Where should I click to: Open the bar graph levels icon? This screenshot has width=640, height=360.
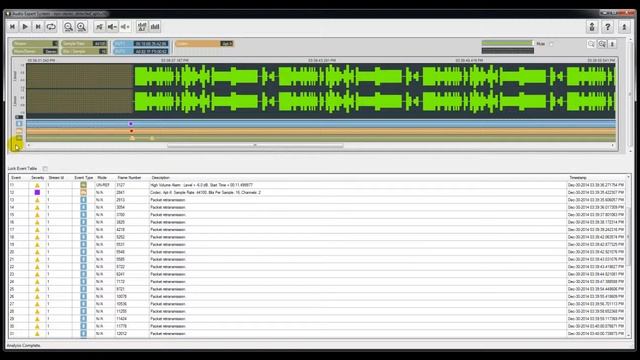click(155, 27)
